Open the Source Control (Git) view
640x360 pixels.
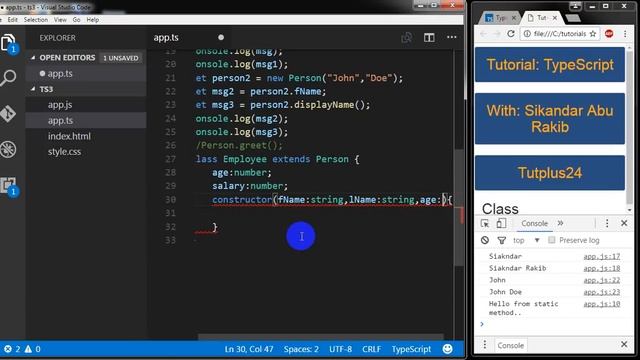pyautogui.click(x=8, y=113)
